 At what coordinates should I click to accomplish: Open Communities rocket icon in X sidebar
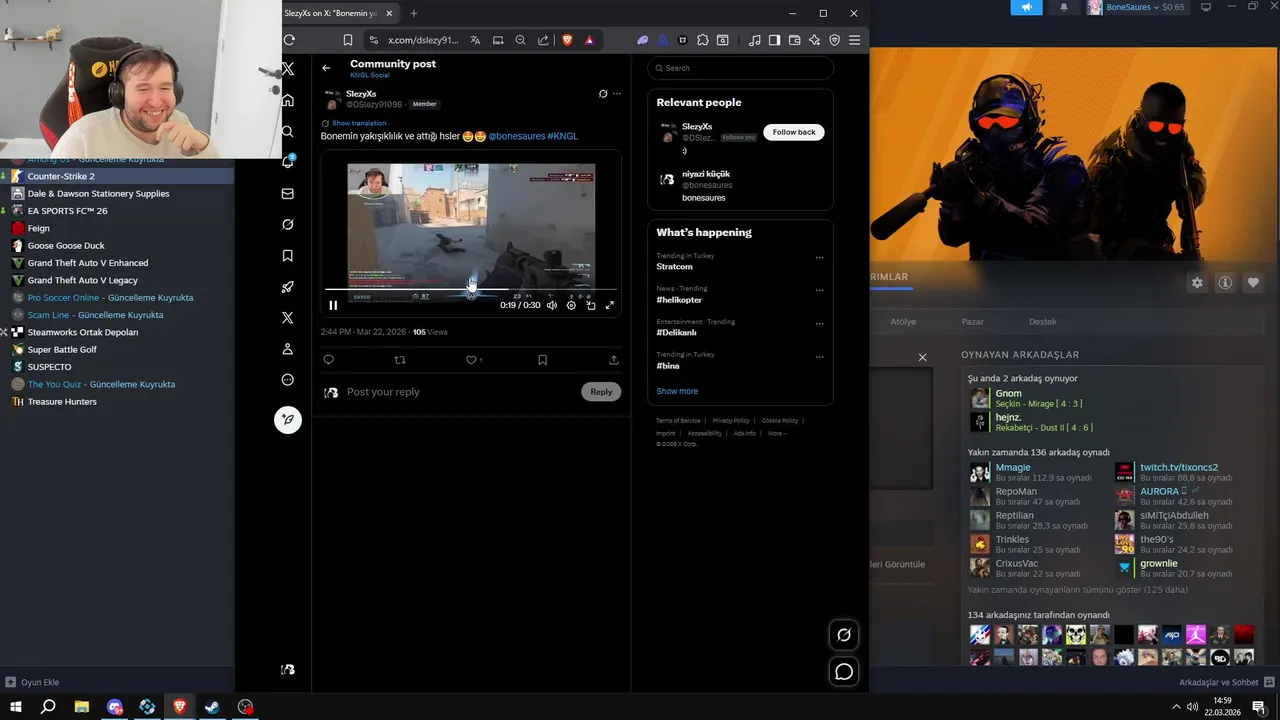click(288, 287)
